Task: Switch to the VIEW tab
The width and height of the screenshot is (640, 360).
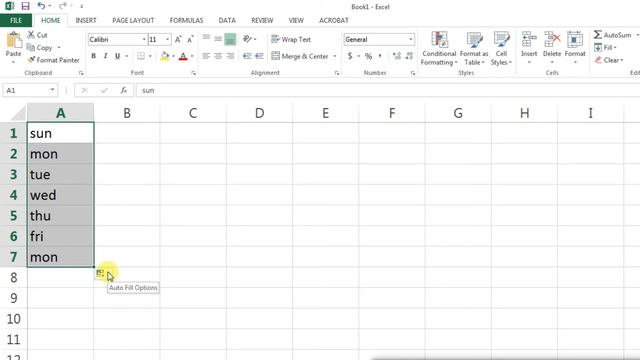Action: (296, 20)
